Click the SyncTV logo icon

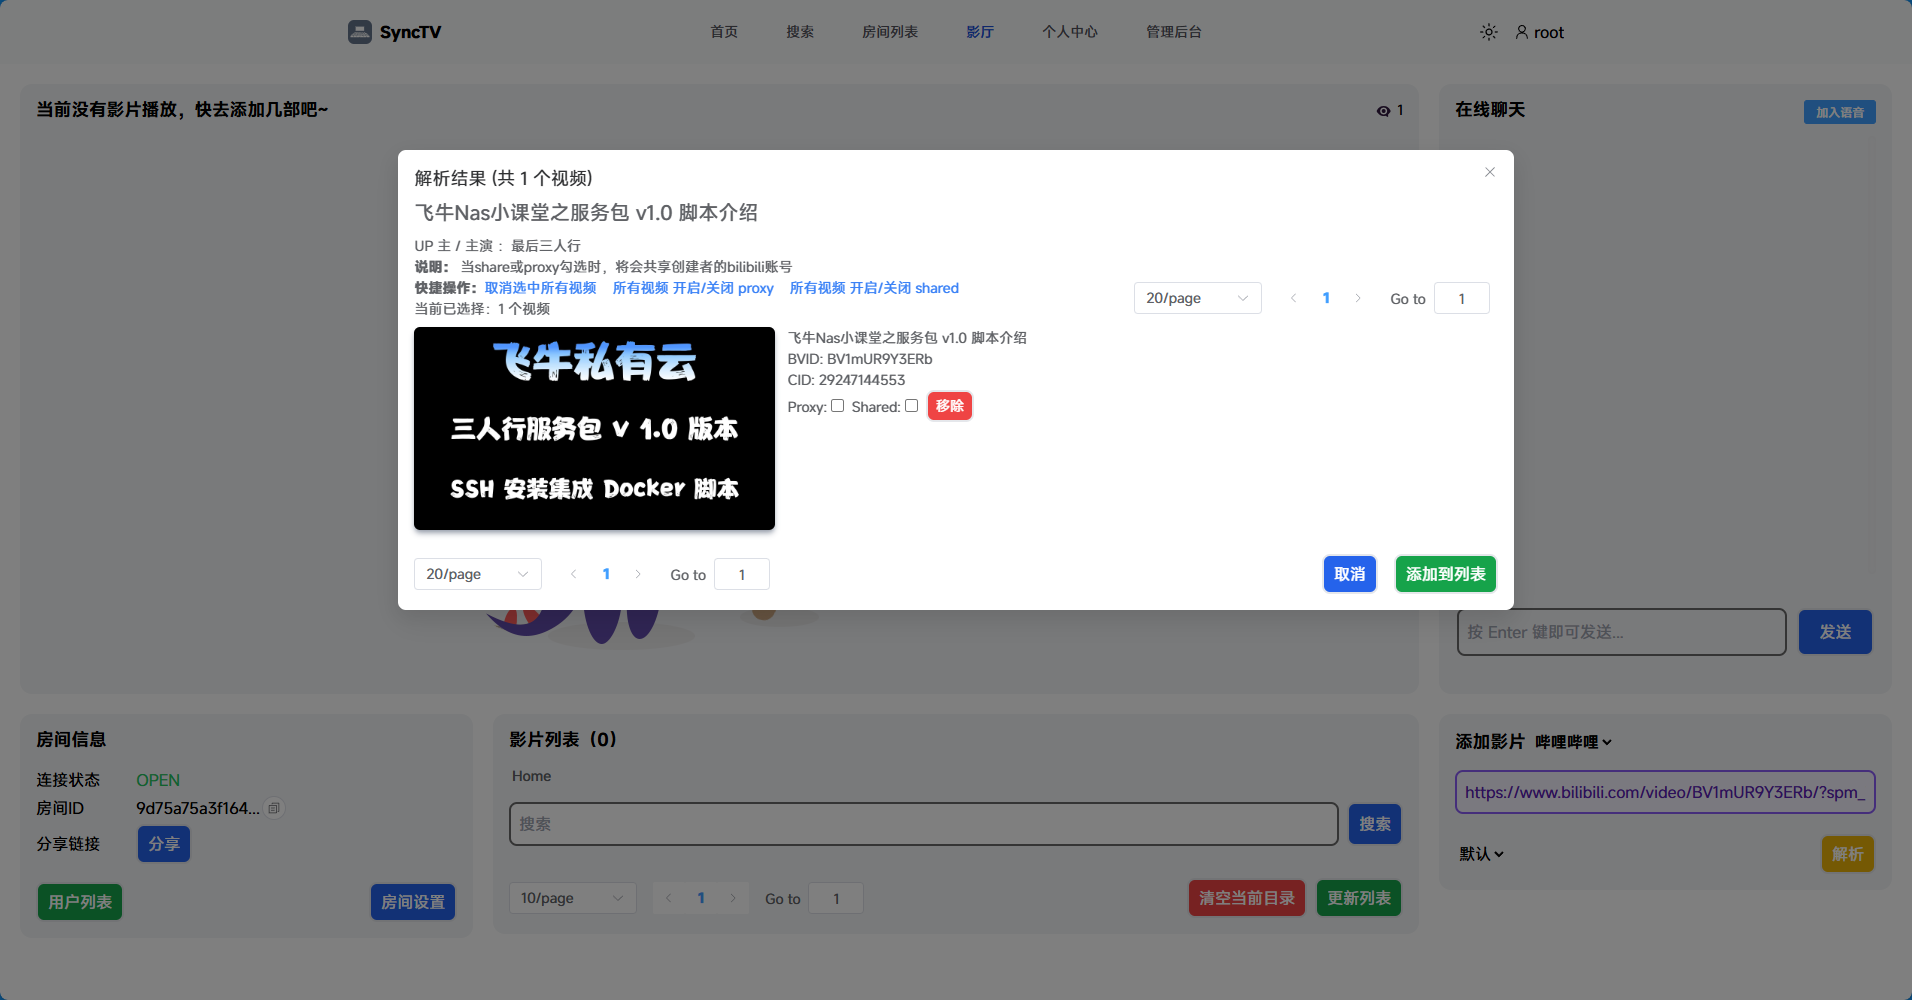point(360,32)
